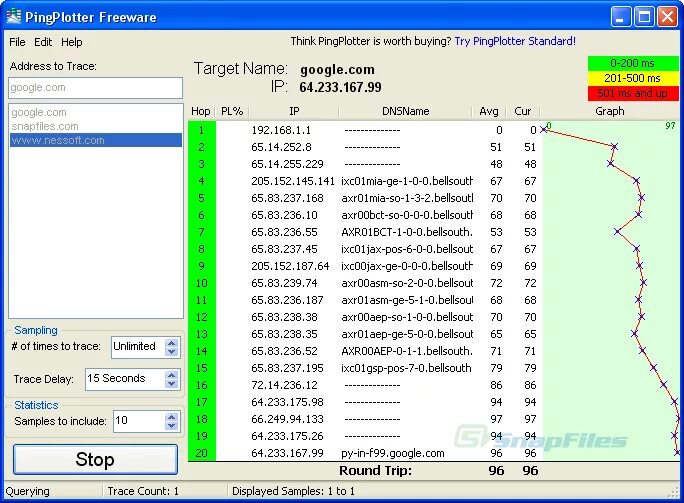Select hop 2 IP 65.14.252.8
This screenshot has width=684, height=503.
click(281, 147)
